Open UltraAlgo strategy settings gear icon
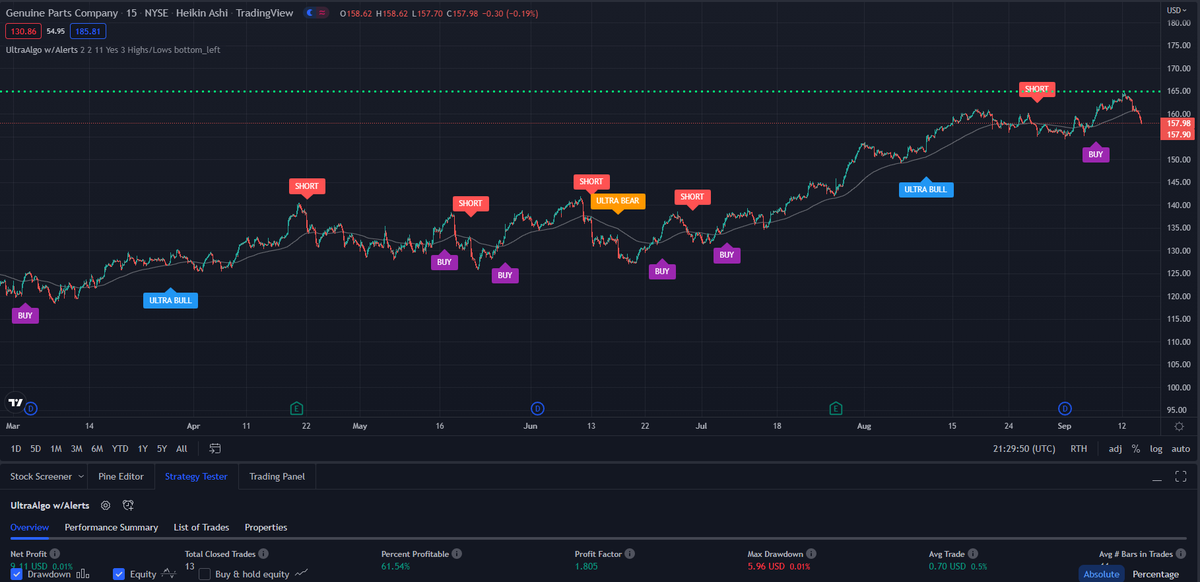 coord(105,506)
